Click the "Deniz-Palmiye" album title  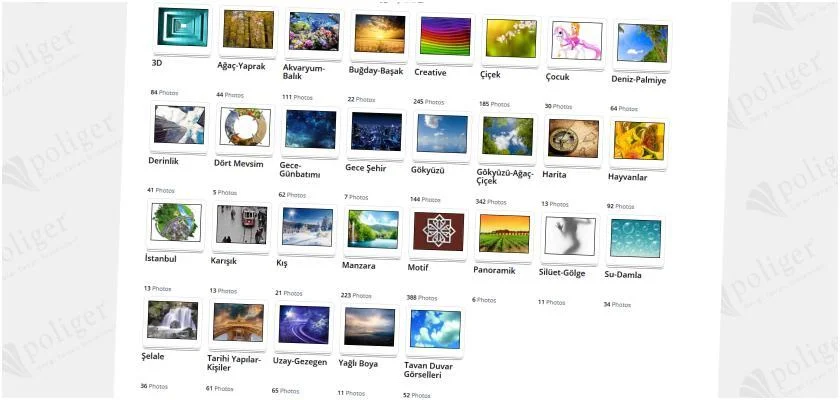(639, 80)
